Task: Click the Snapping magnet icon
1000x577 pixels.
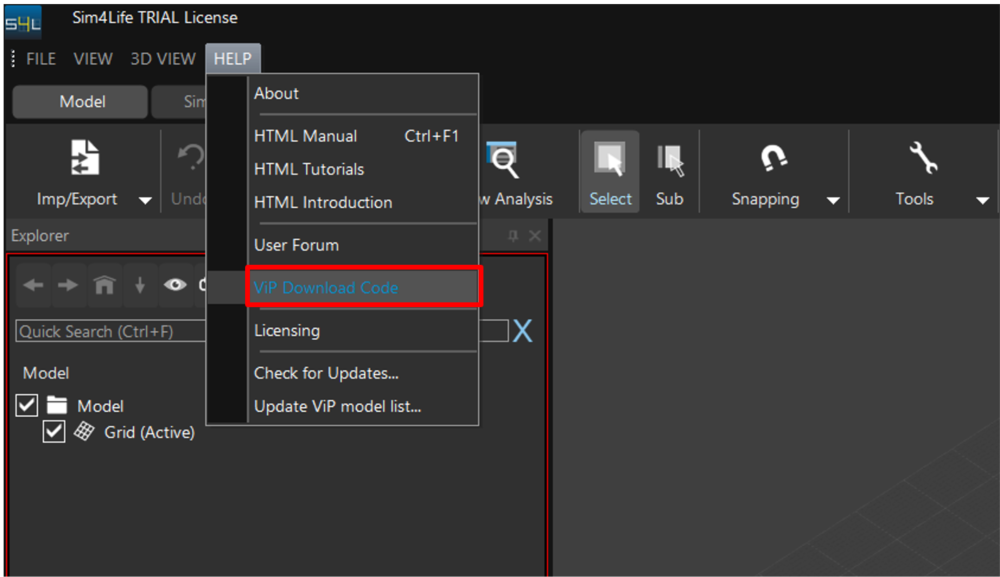Action: (x=765, y=159)
